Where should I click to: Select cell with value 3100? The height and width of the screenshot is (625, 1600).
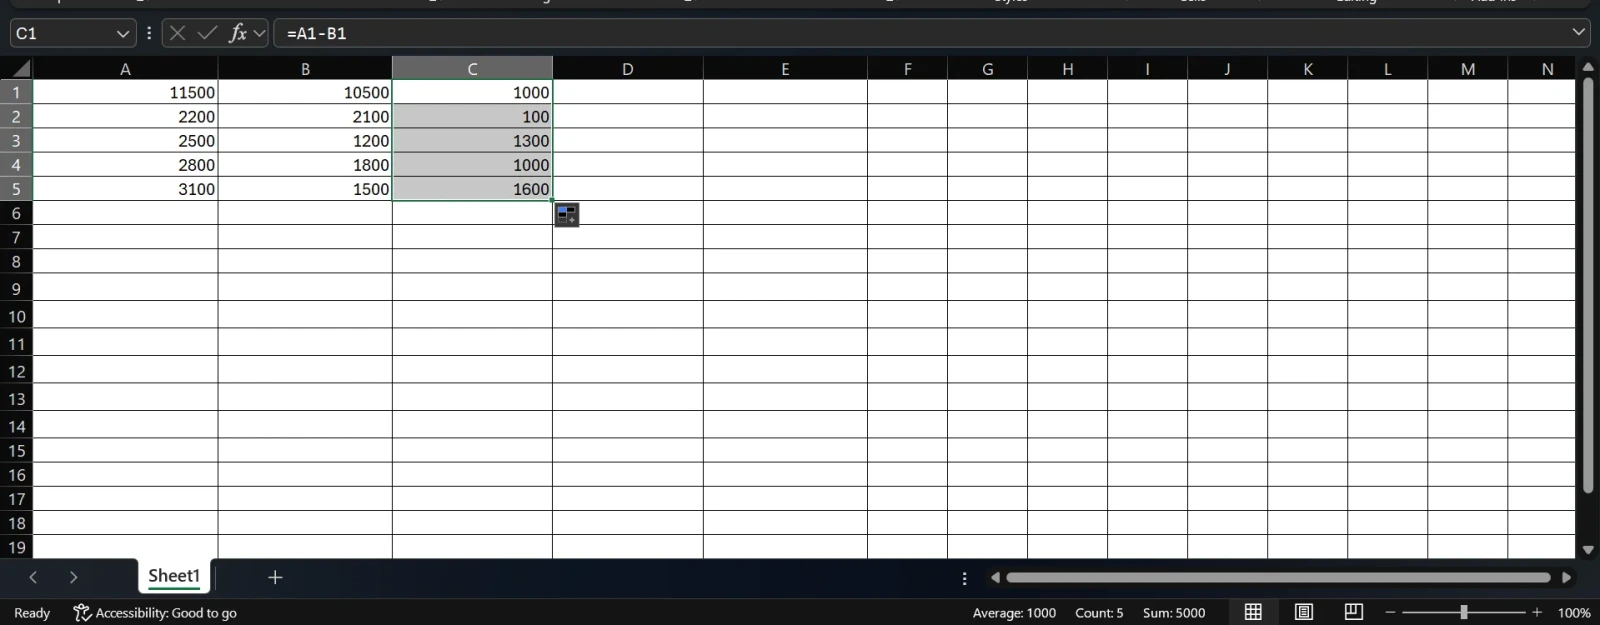(125, 188)
